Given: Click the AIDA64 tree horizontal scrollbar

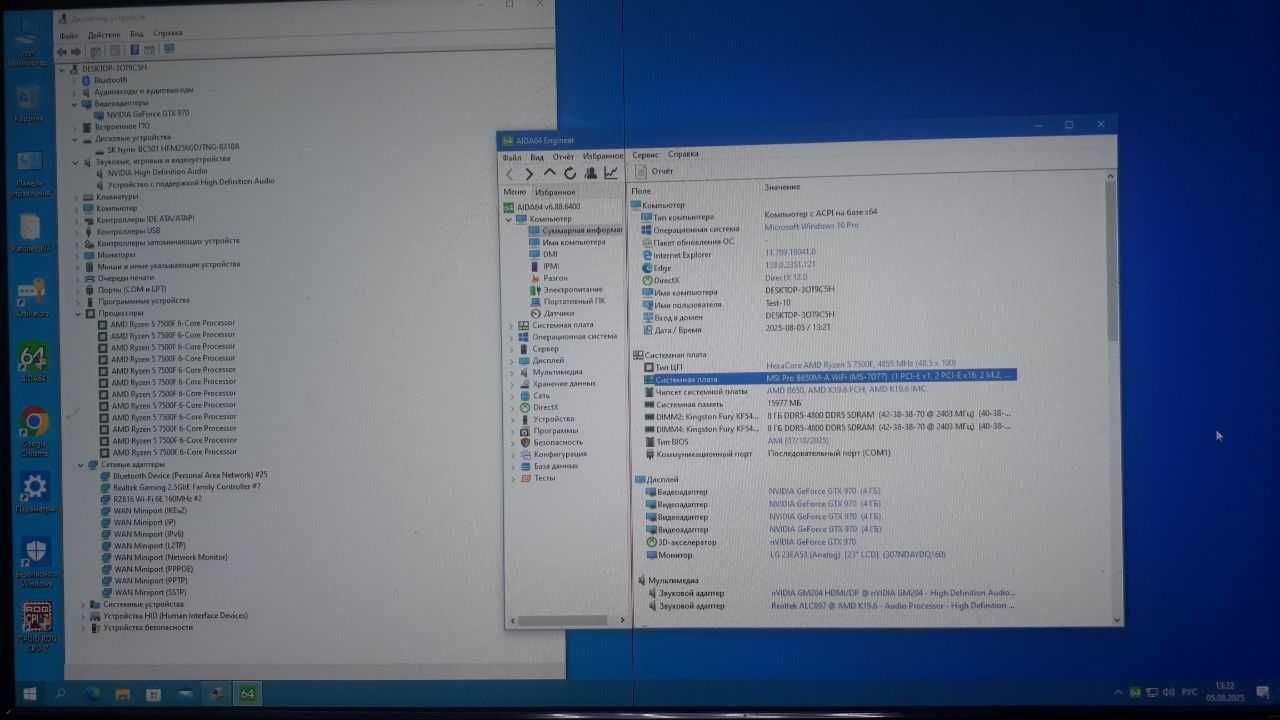Looking at the screenshot, I should tap(567, 621).
